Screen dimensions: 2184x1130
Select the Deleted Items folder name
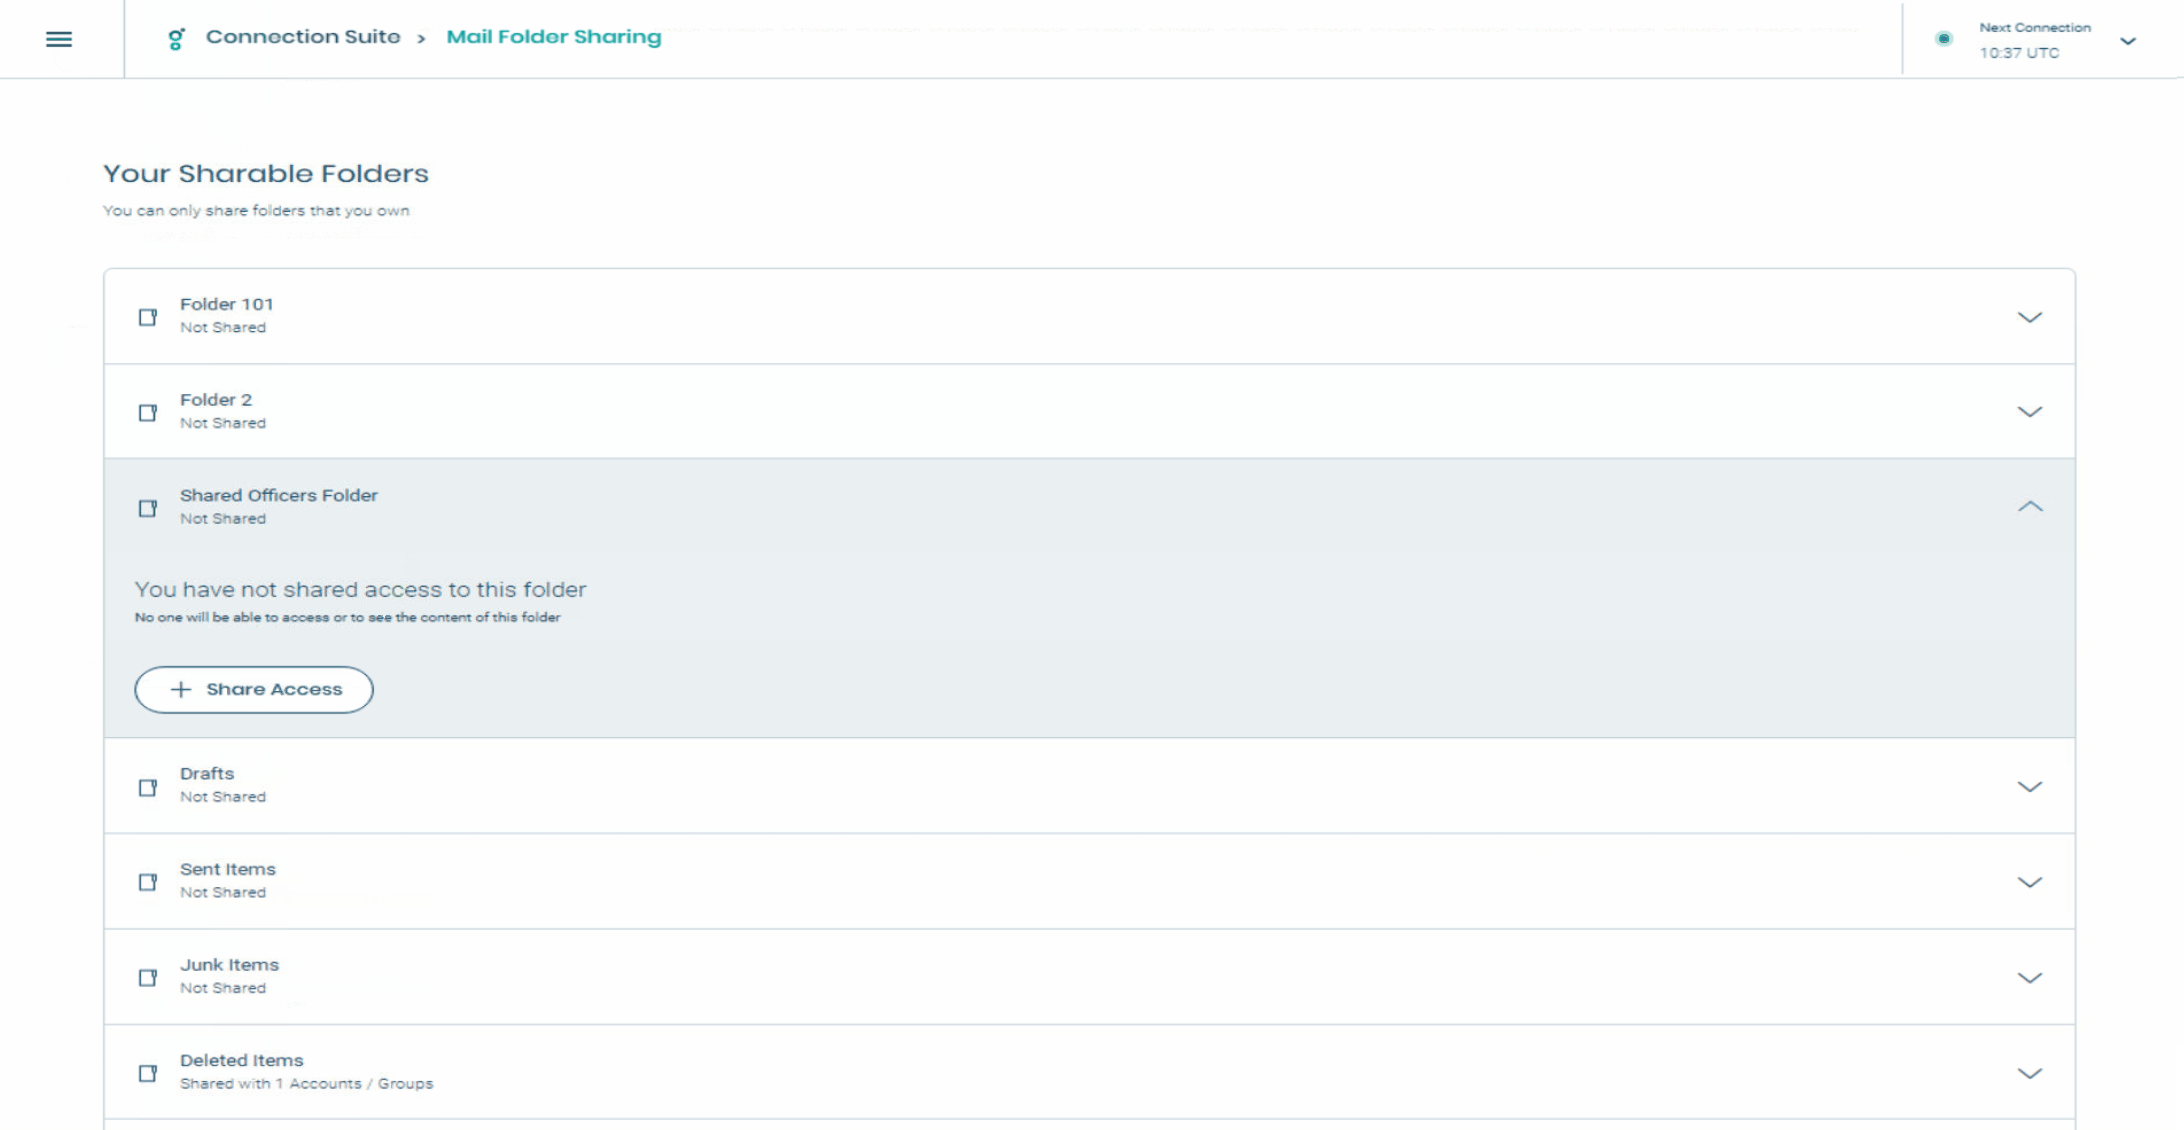241,1060
